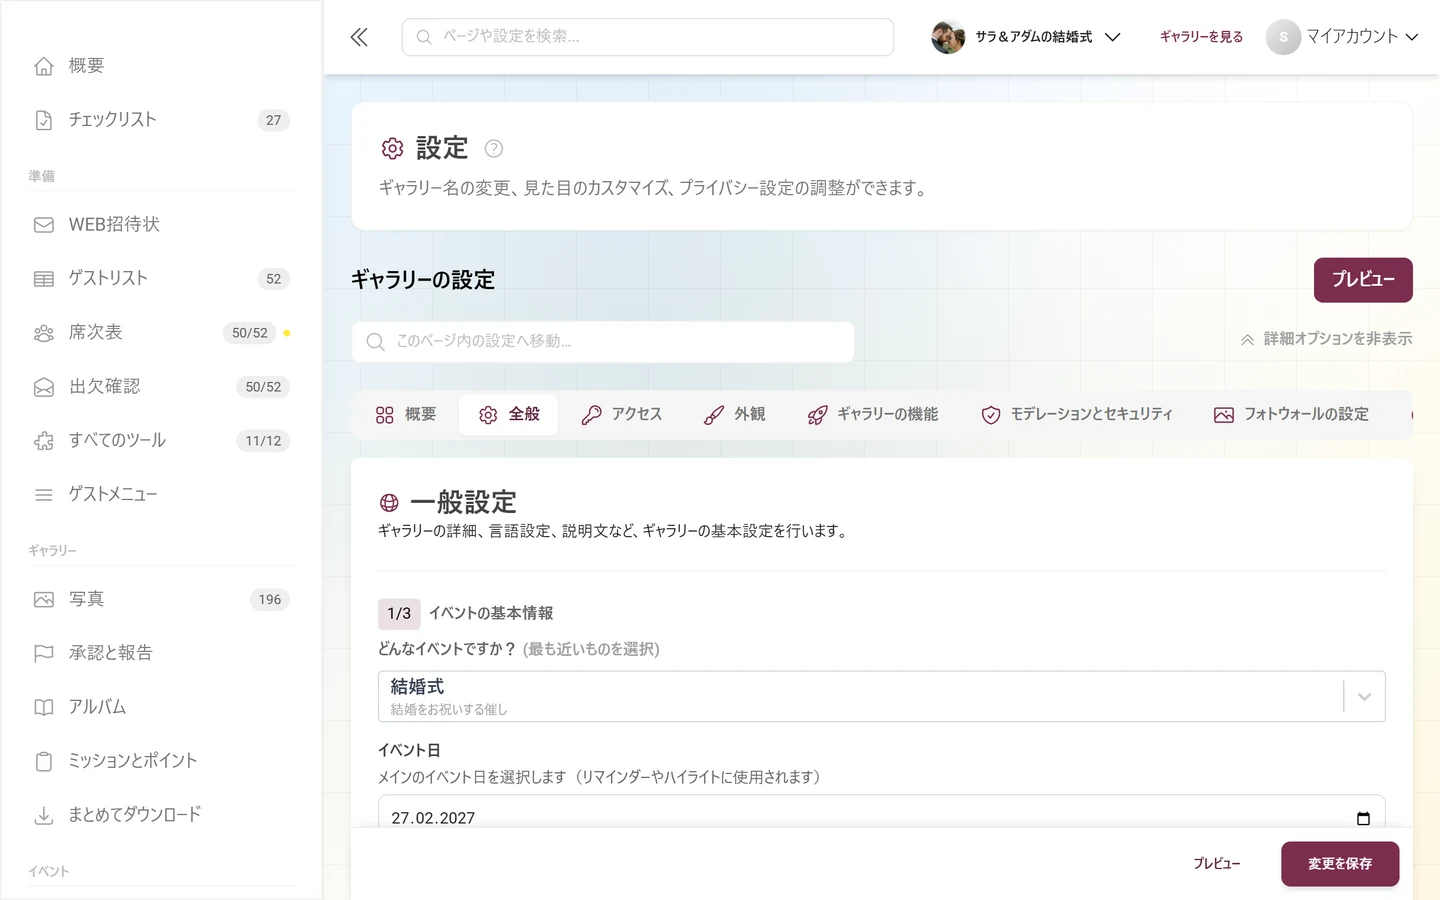The height and width of the screenshot is (900, 1440).
Task: Select the 全般 settings tab
Action: [x=509, y=414]
